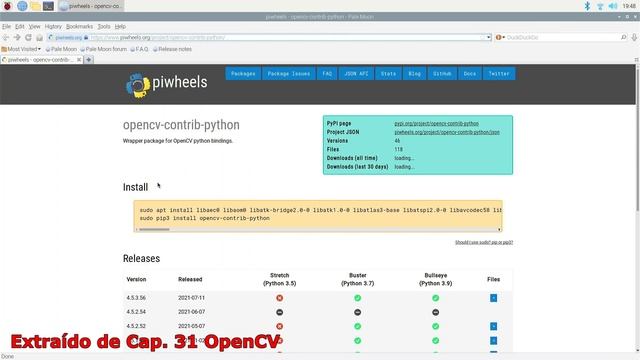
Task: Open the network status icon in tray
Action: 600,6
